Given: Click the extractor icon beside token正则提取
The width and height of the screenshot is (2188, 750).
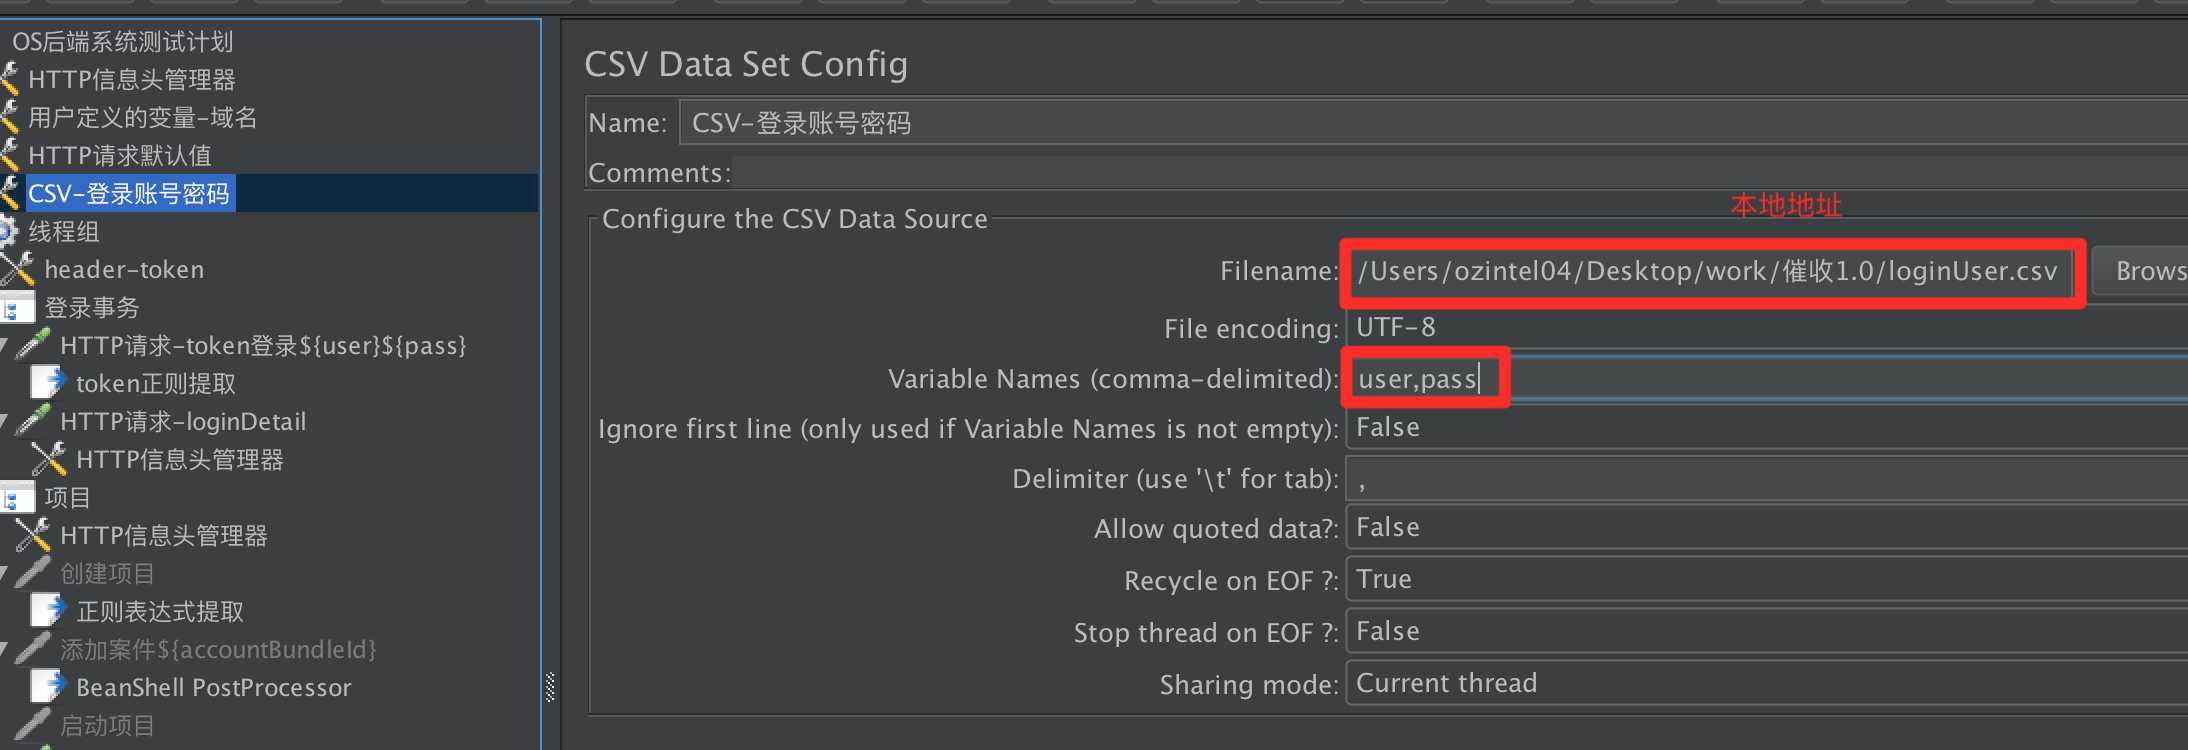Looking at the screenshot, I should point(48,383).
